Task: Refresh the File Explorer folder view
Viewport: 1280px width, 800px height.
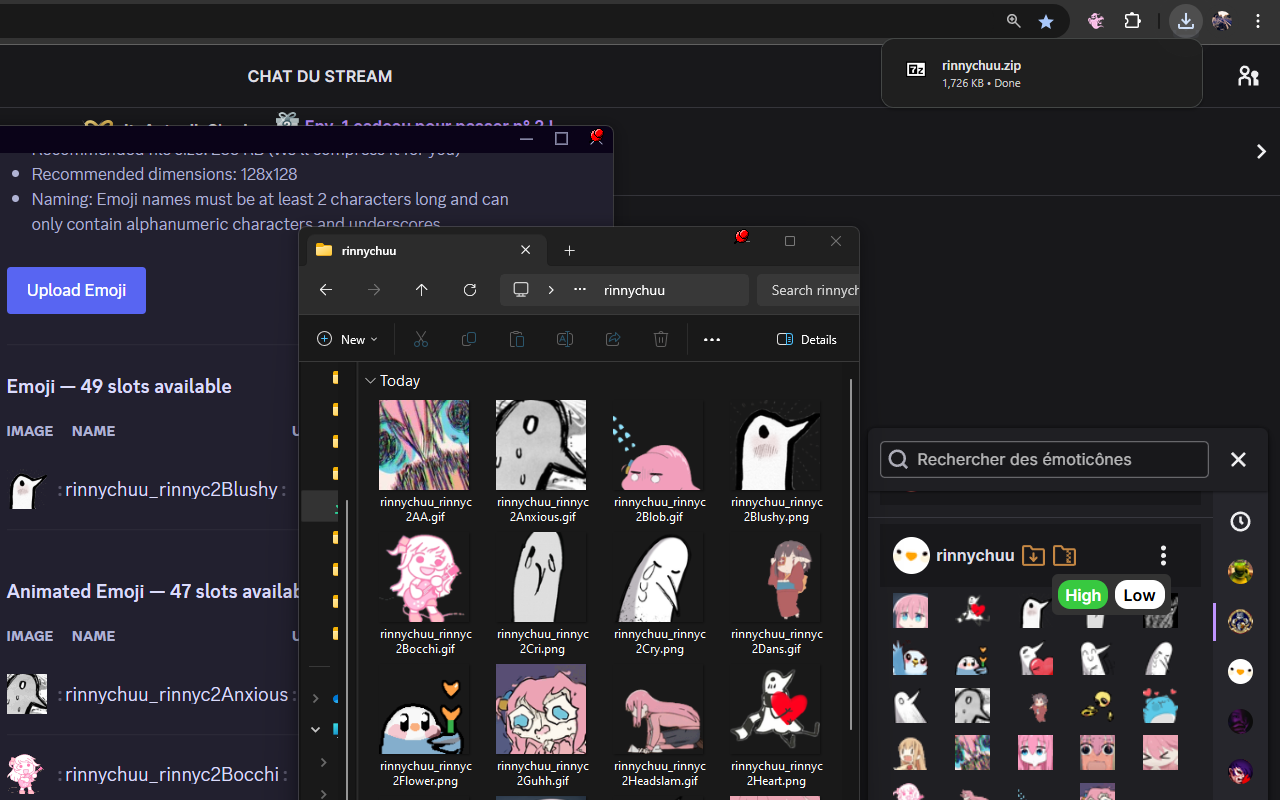Action: click(x=470, y=290)
